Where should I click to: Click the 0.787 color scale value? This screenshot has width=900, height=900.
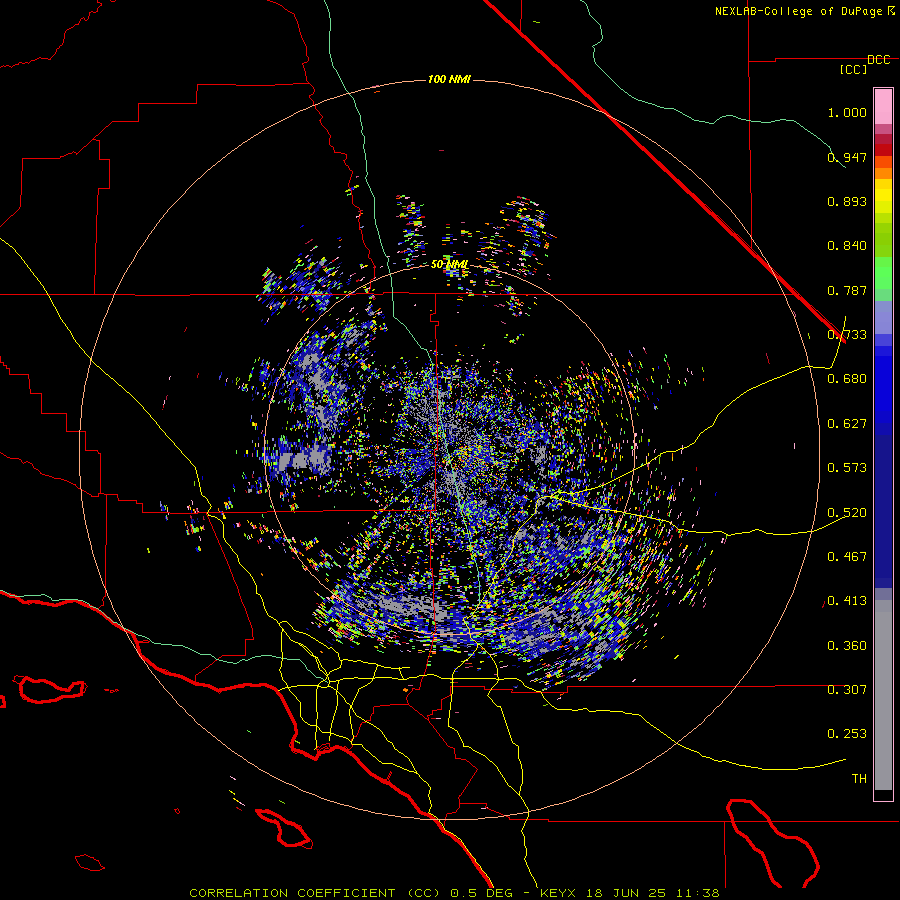pos(847,290)
